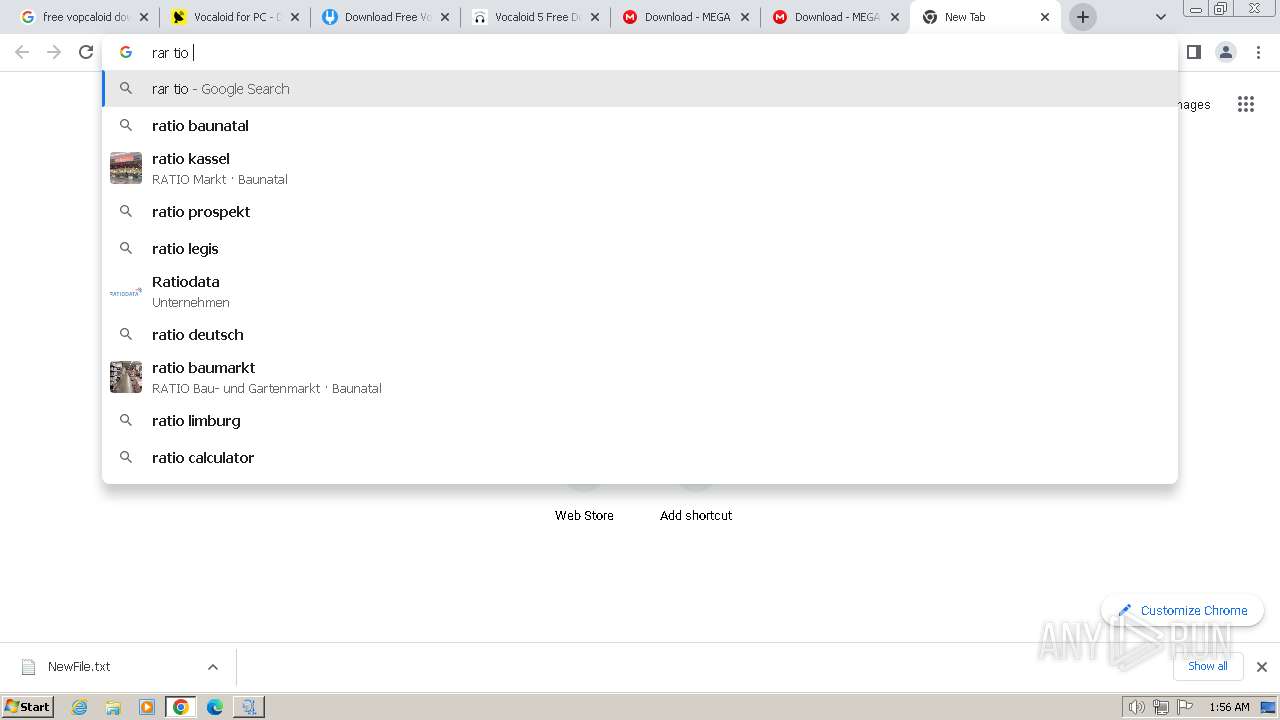Go forward with the forward arrow
Screen dimensions: 1280x720
(54, 52)
